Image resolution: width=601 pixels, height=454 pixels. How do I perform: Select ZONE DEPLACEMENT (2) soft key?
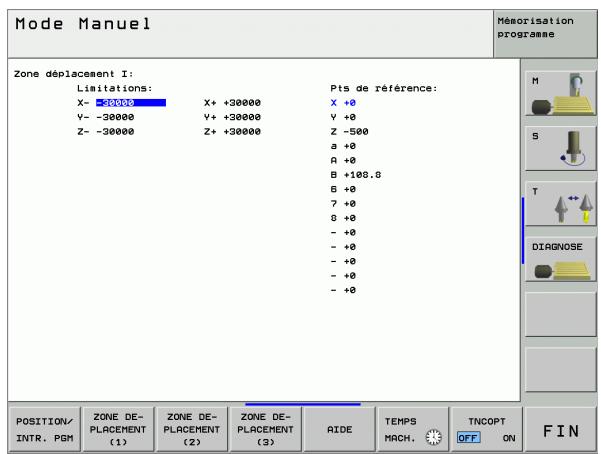point(192,429)
